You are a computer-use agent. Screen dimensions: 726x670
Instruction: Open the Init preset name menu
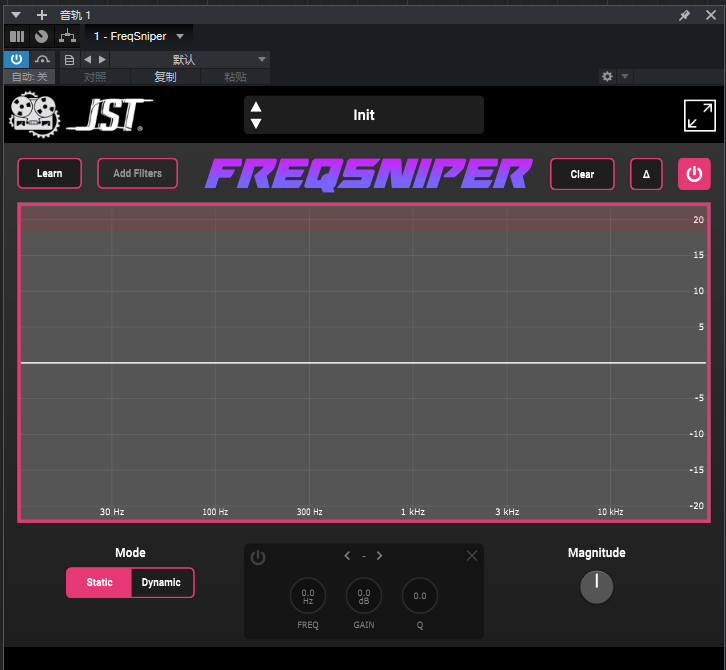(x=364, y=115)
